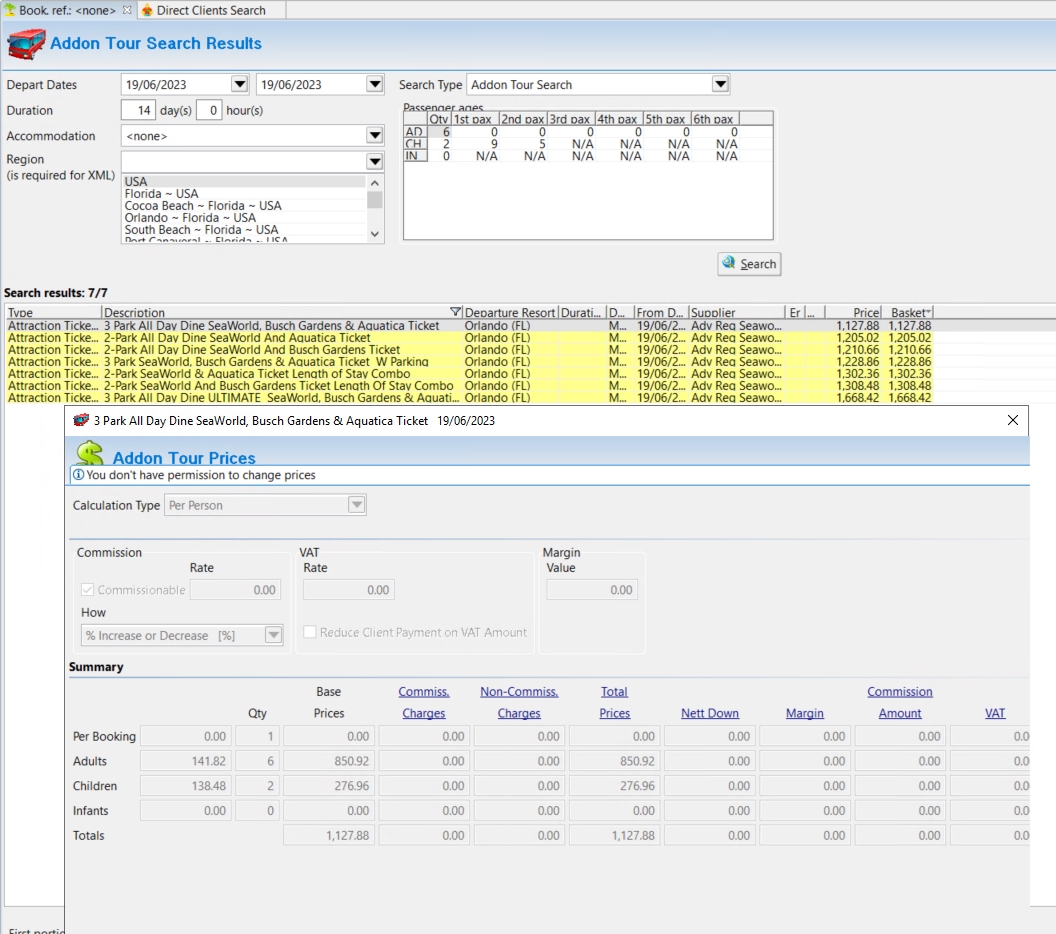Select the Book. ref. tab
The height and width of the screenshot is (934, 1056).
point(67,10)
